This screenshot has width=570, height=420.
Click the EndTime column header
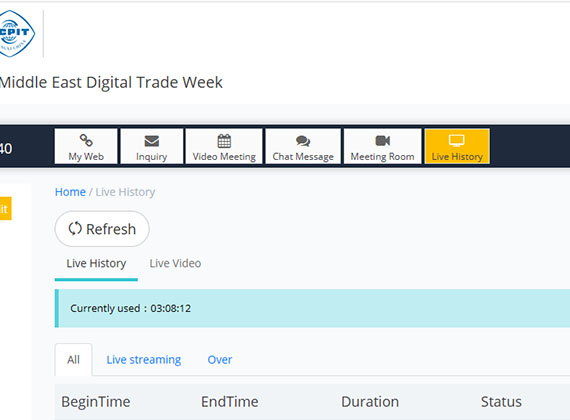click(230, 402)
